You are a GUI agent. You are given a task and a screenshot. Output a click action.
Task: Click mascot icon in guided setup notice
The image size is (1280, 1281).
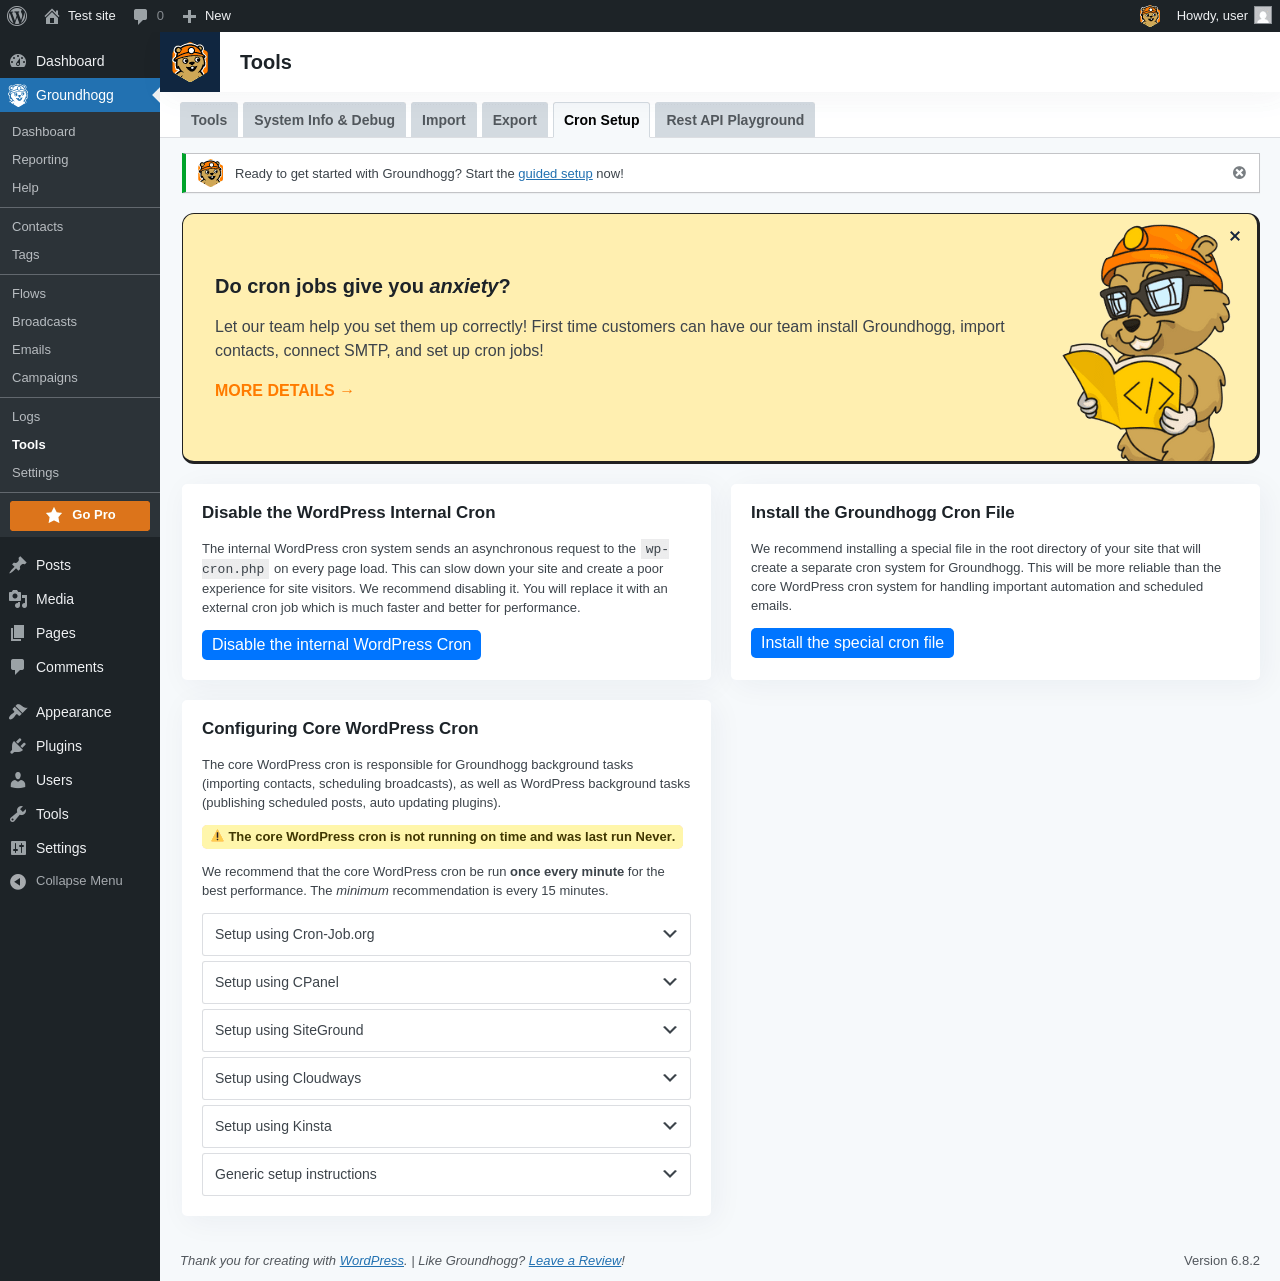click(x=210, y=173)
